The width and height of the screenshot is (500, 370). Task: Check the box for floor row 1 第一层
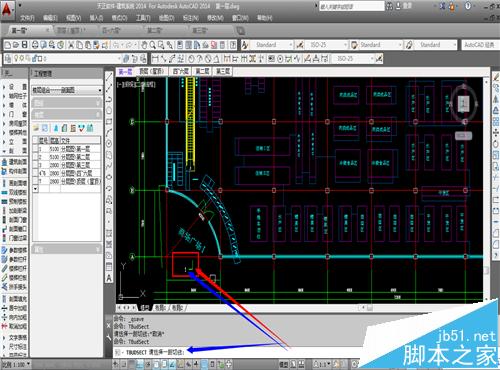click(x=35, y=149)
